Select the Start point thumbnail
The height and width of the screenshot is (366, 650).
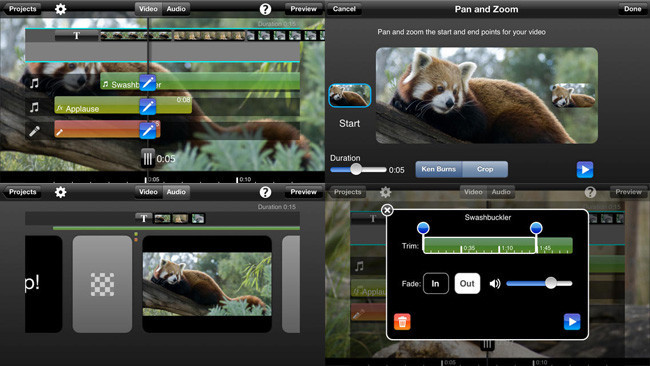click(349, 95)
